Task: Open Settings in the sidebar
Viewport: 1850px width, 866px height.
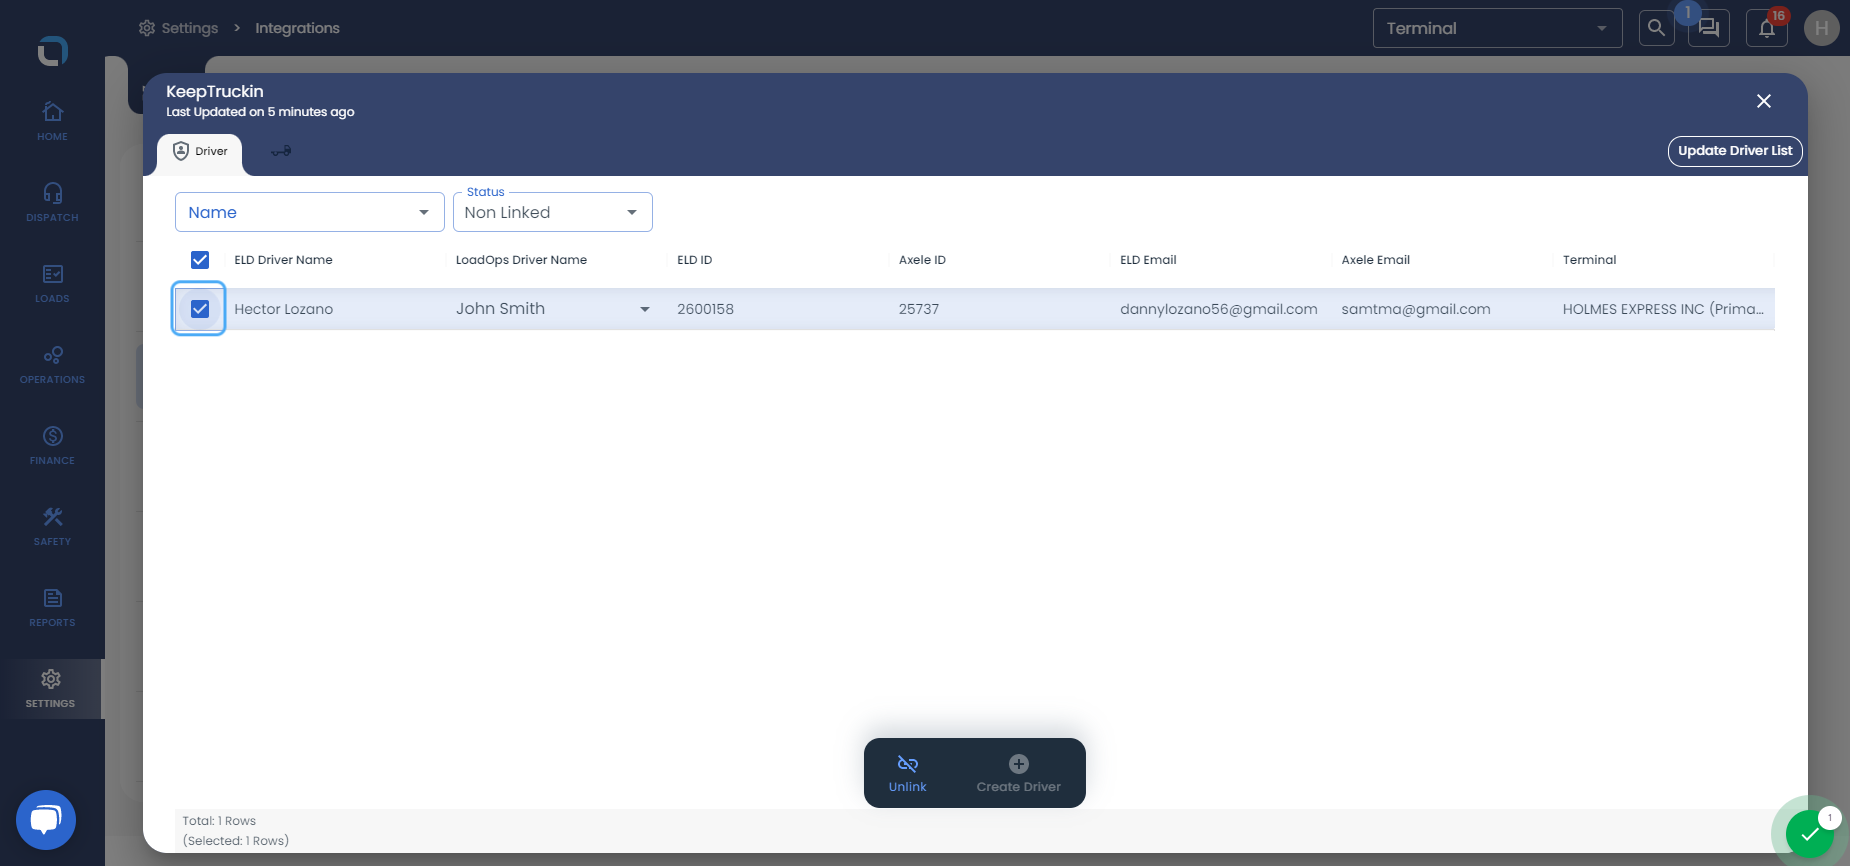Action: (51, 688)
